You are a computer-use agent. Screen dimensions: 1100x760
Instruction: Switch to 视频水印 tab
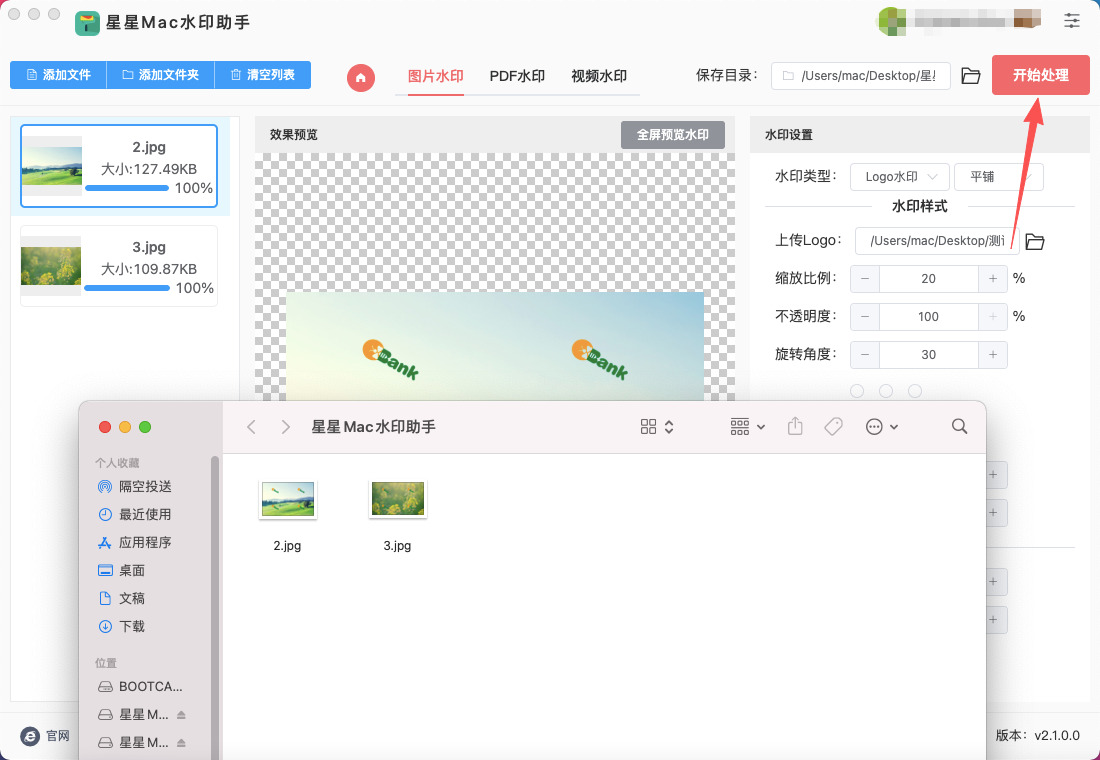(x=599, y=76)
